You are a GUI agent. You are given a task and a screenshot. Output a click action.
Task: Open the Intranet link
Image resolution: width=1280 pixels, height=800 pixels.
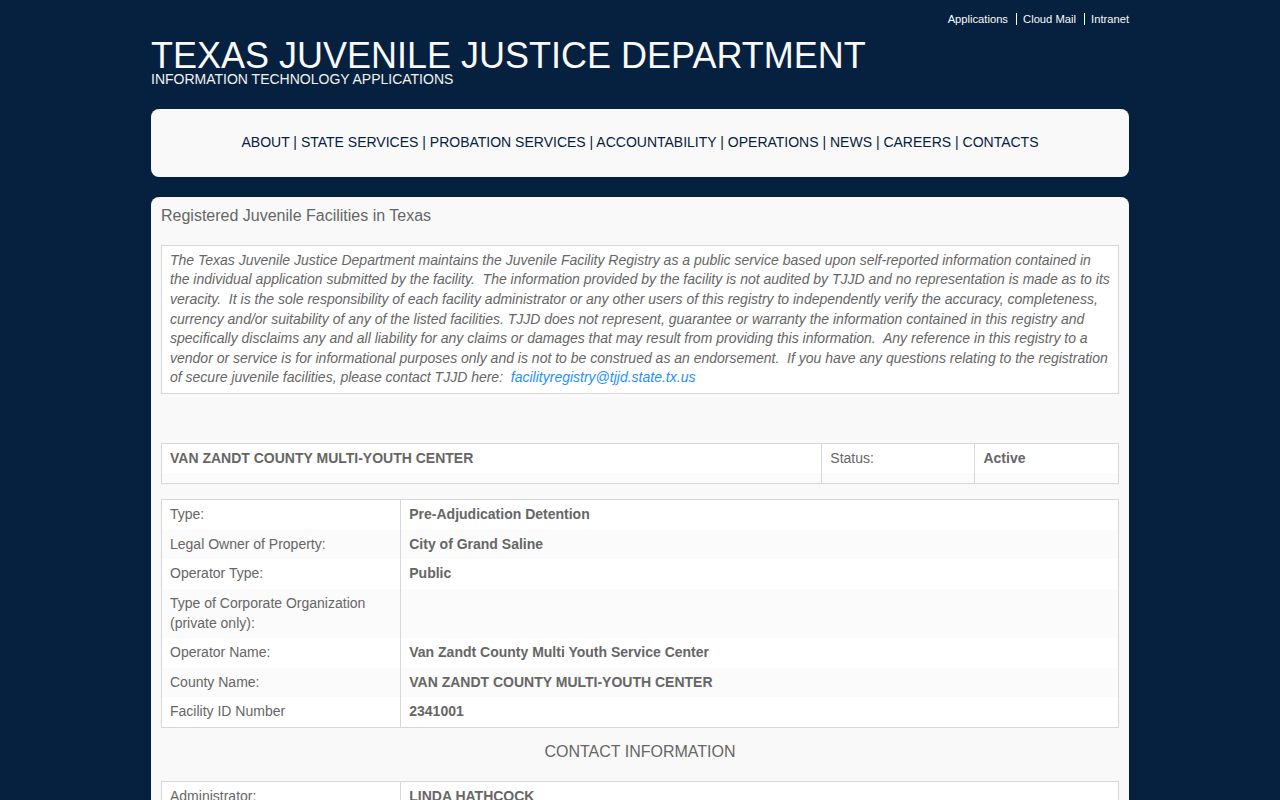1110,19
